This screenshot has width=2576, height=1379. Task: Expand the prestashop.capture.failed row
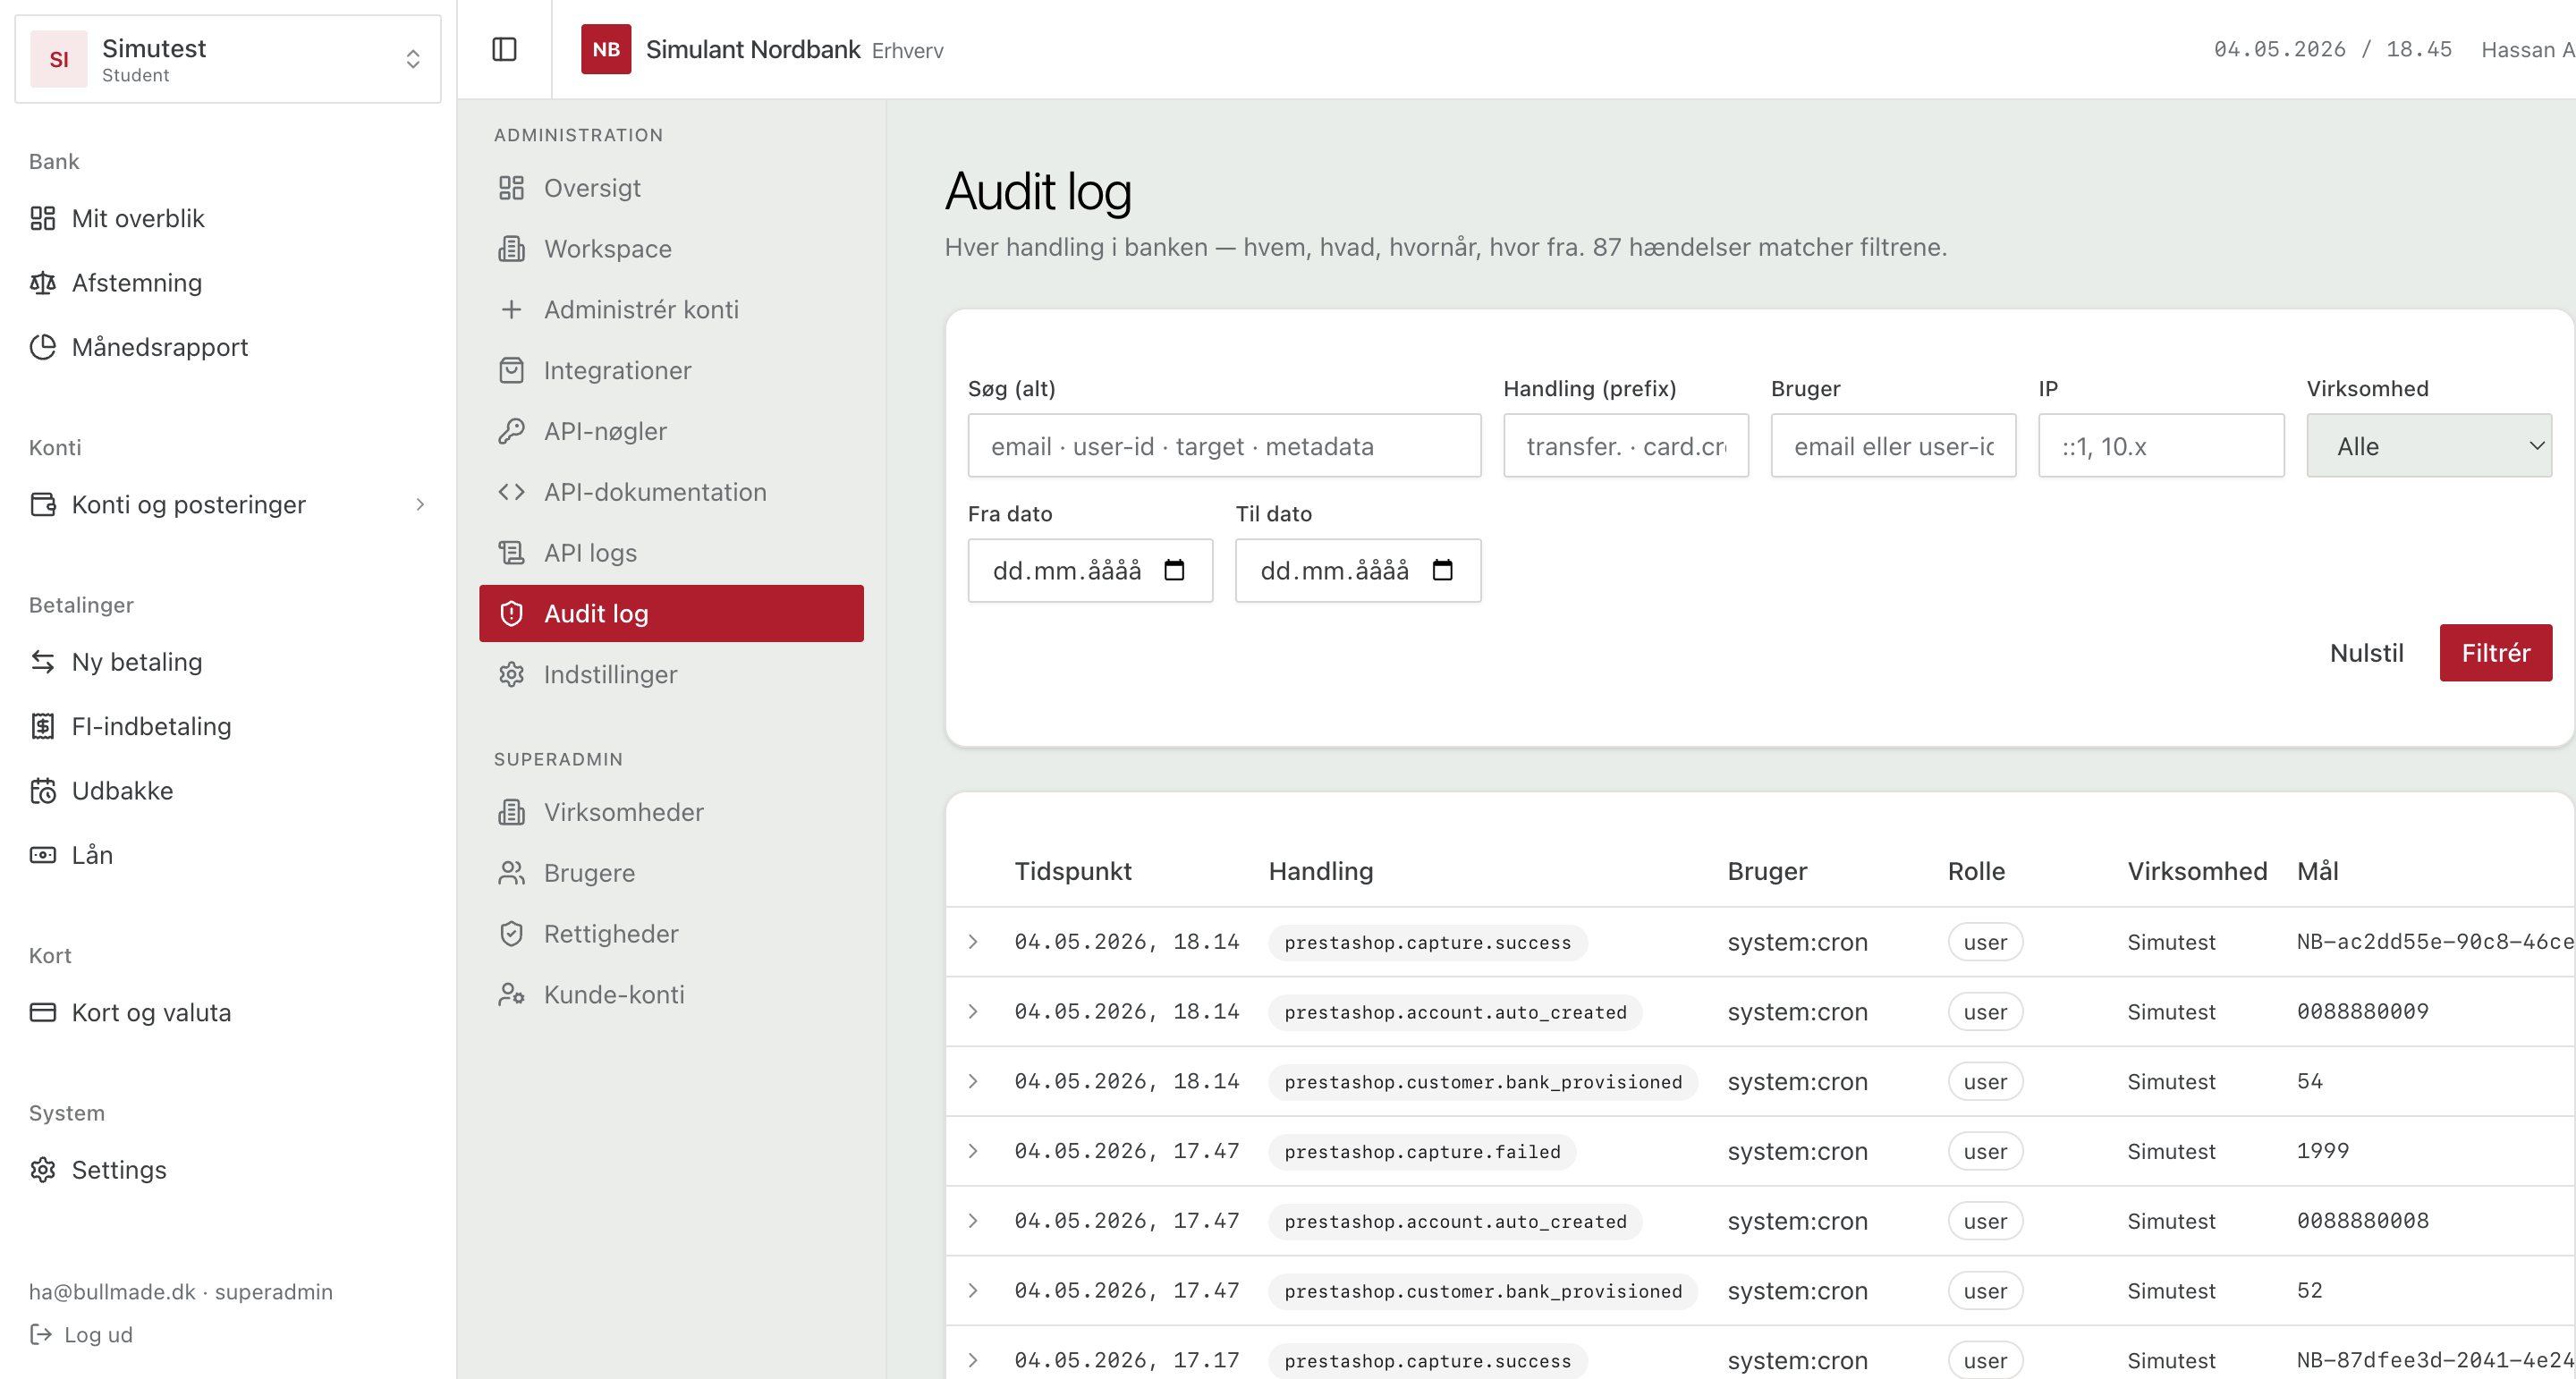(973, 1151)
